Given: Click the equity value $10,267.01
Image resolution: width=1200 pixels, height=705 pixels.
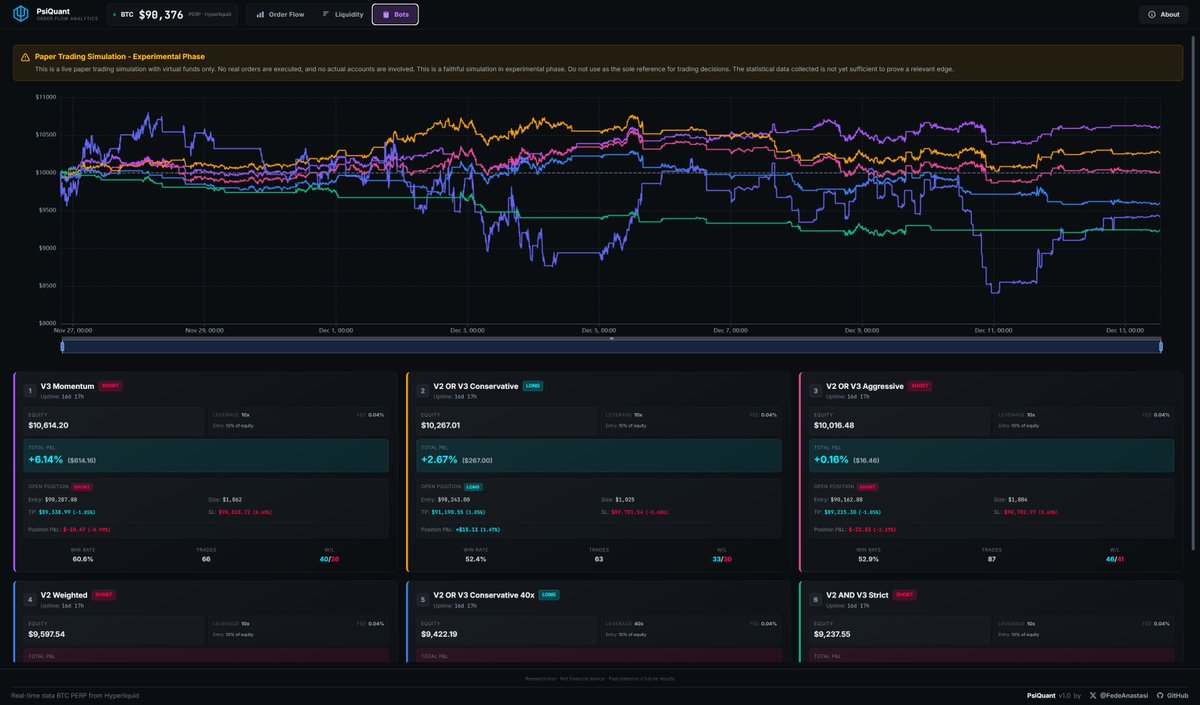Looking at the screenshot, I should pyautogui.click(x=441, y=425).
